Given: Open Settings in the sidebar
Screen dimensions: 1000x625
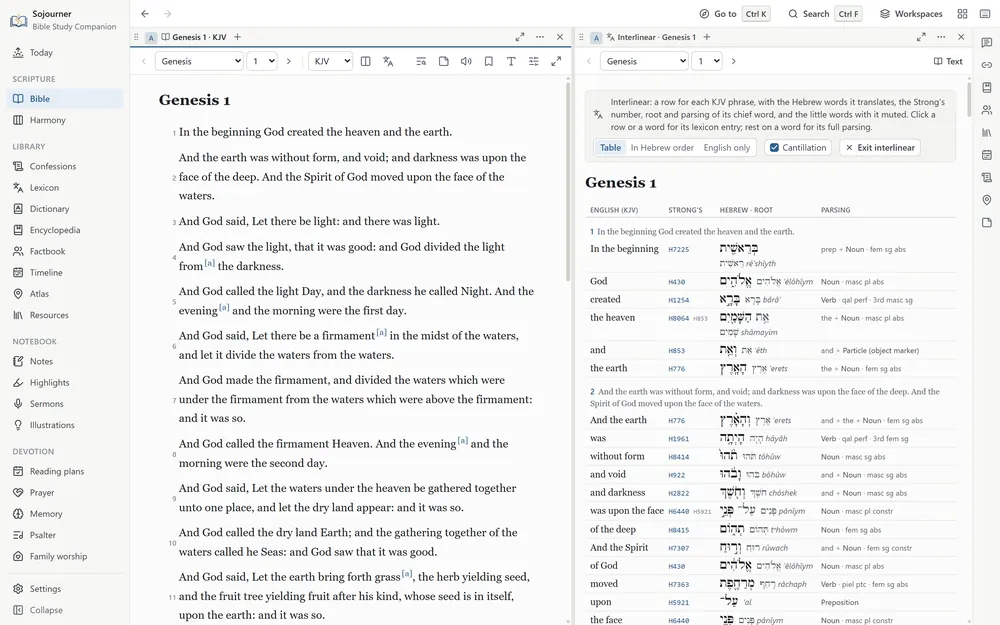Looking at the screenshot, I should [x=64, y=589].
